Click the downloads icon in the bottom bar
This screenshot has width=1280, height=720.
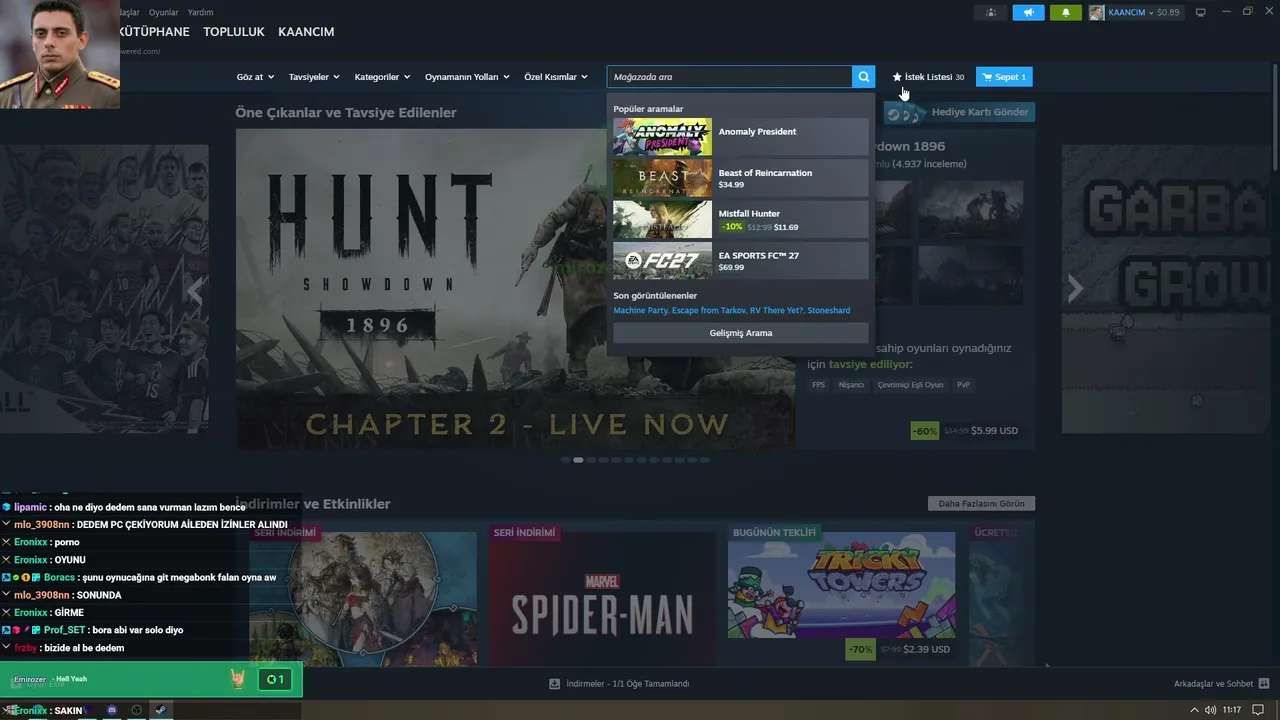554,684
